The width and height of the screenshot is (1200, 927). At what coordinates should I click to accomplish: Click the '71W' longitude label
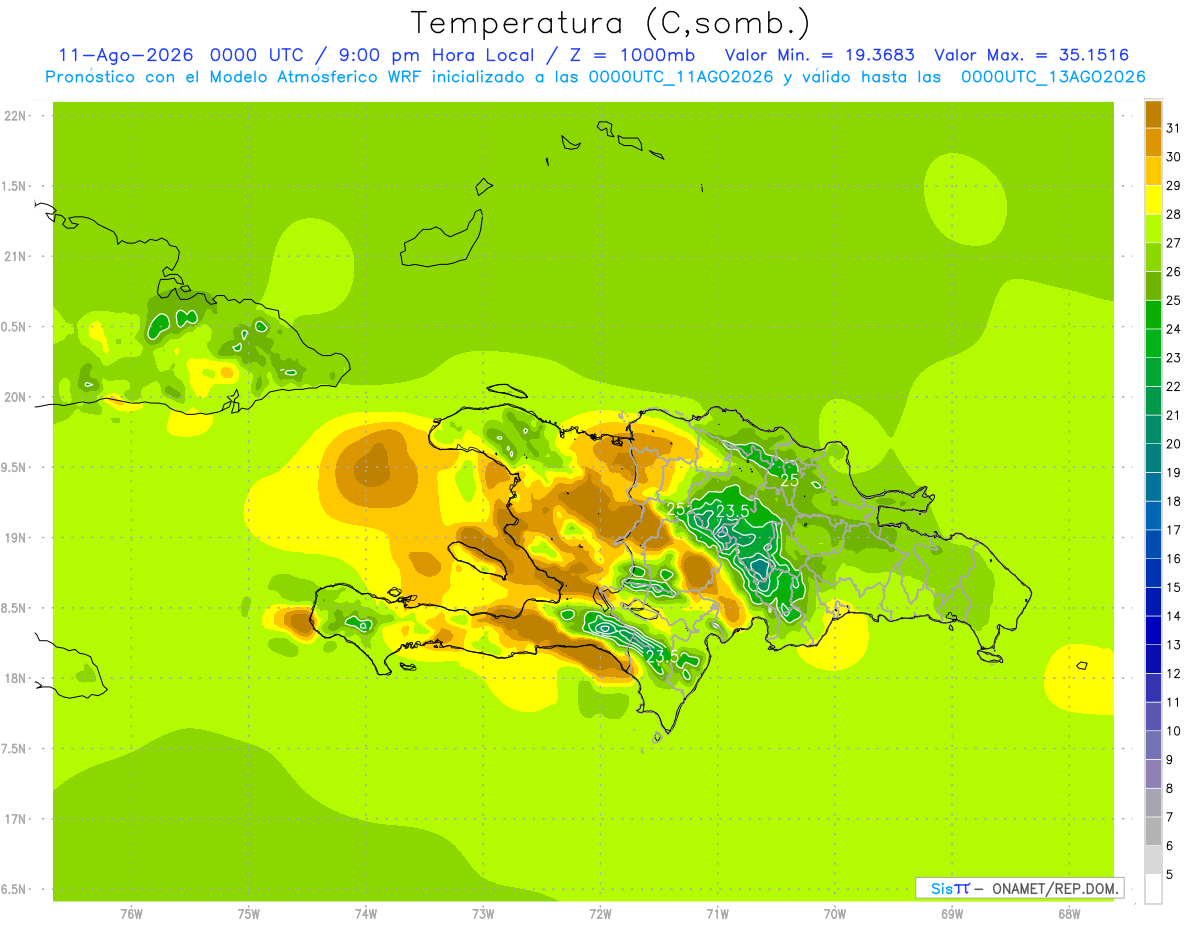(x=717, y=914)
